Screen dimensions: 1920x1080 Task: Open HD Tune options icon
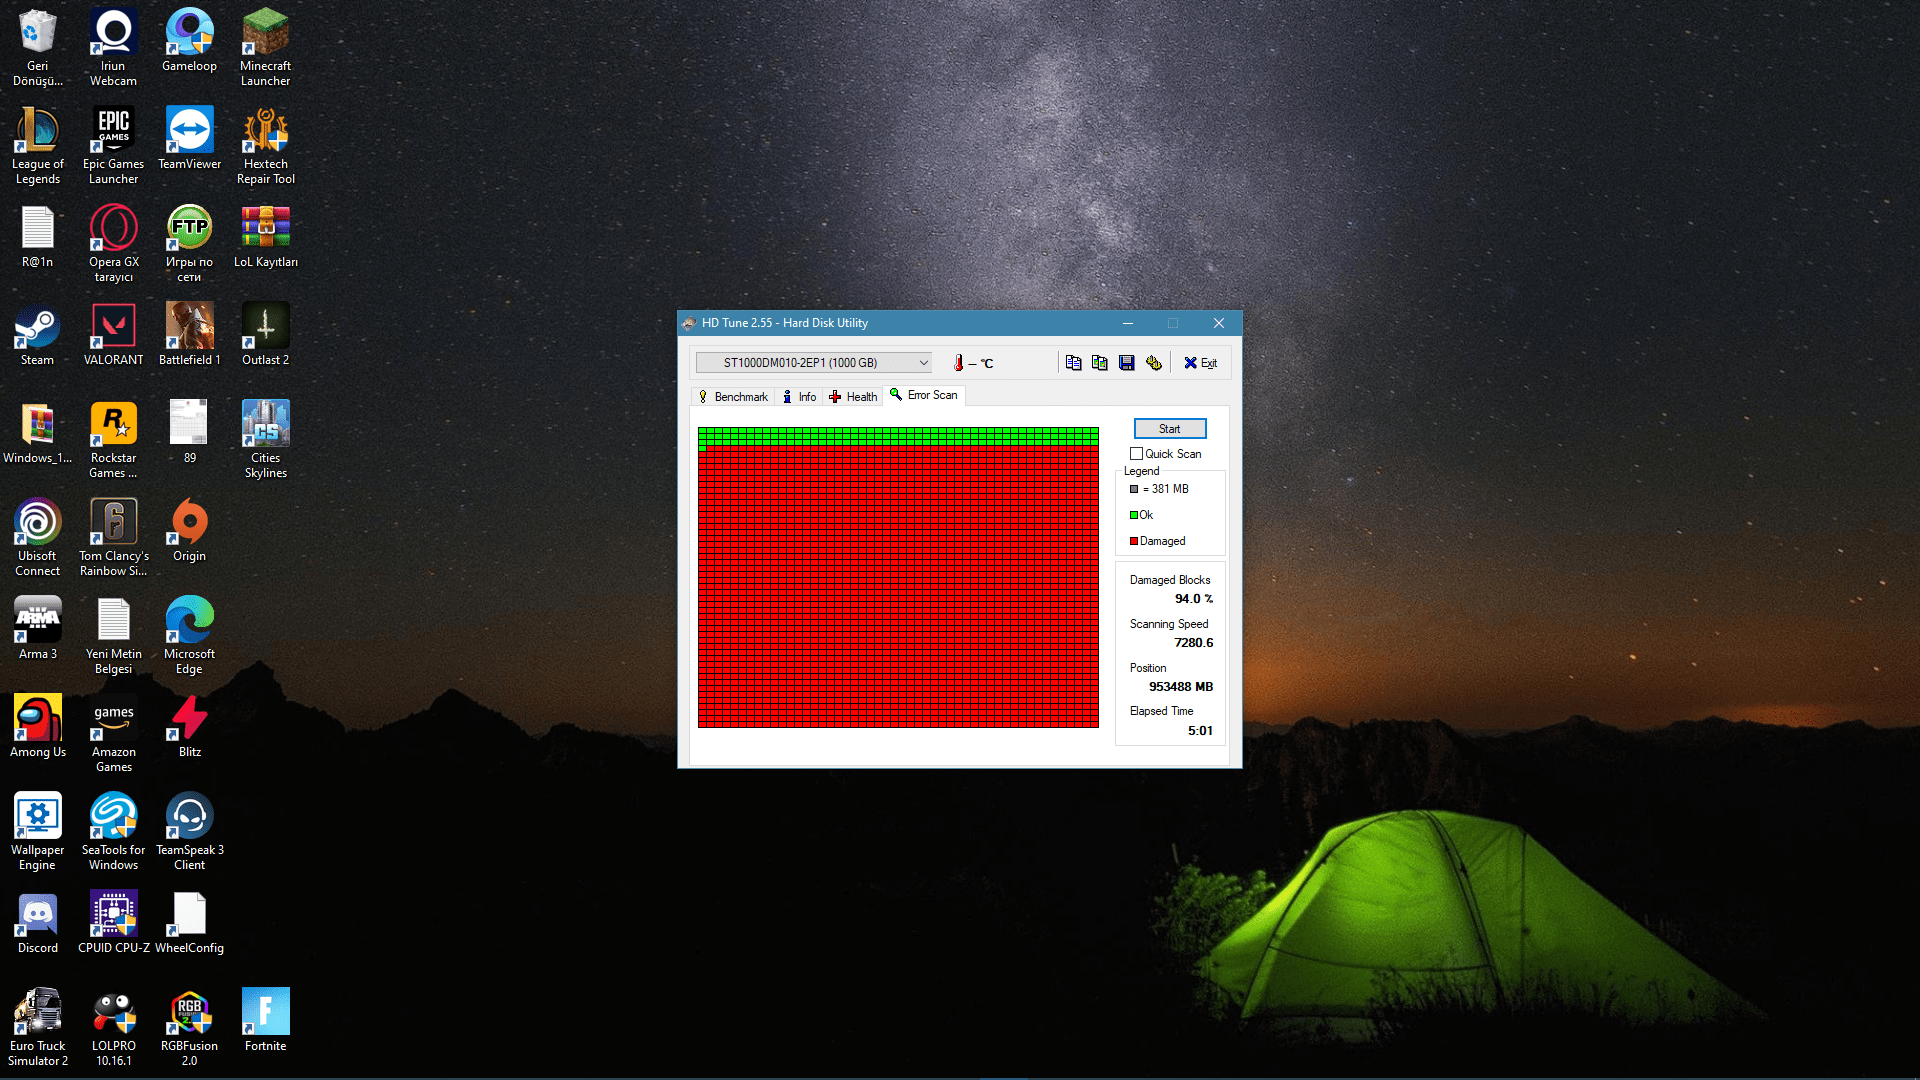tap(1154, 363)
